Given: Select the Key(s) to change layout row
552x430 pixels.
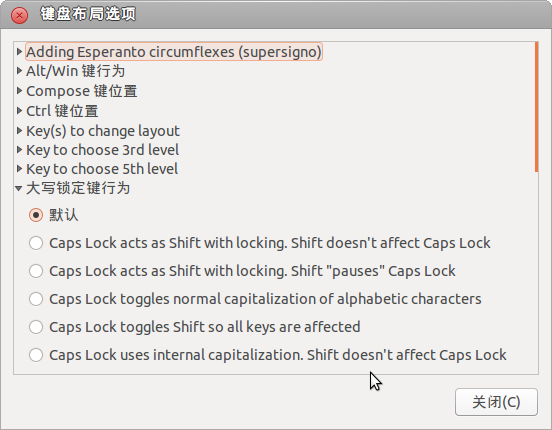Looking at the screenshot, I should (x=103, y=131).
